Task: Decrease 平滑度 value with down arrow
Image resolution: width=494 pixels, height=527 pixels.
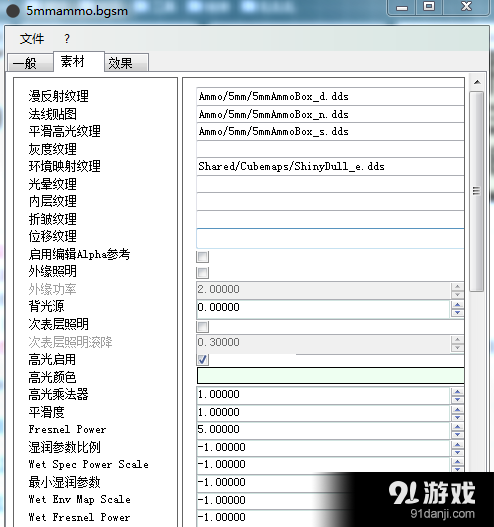Action: 457,417
